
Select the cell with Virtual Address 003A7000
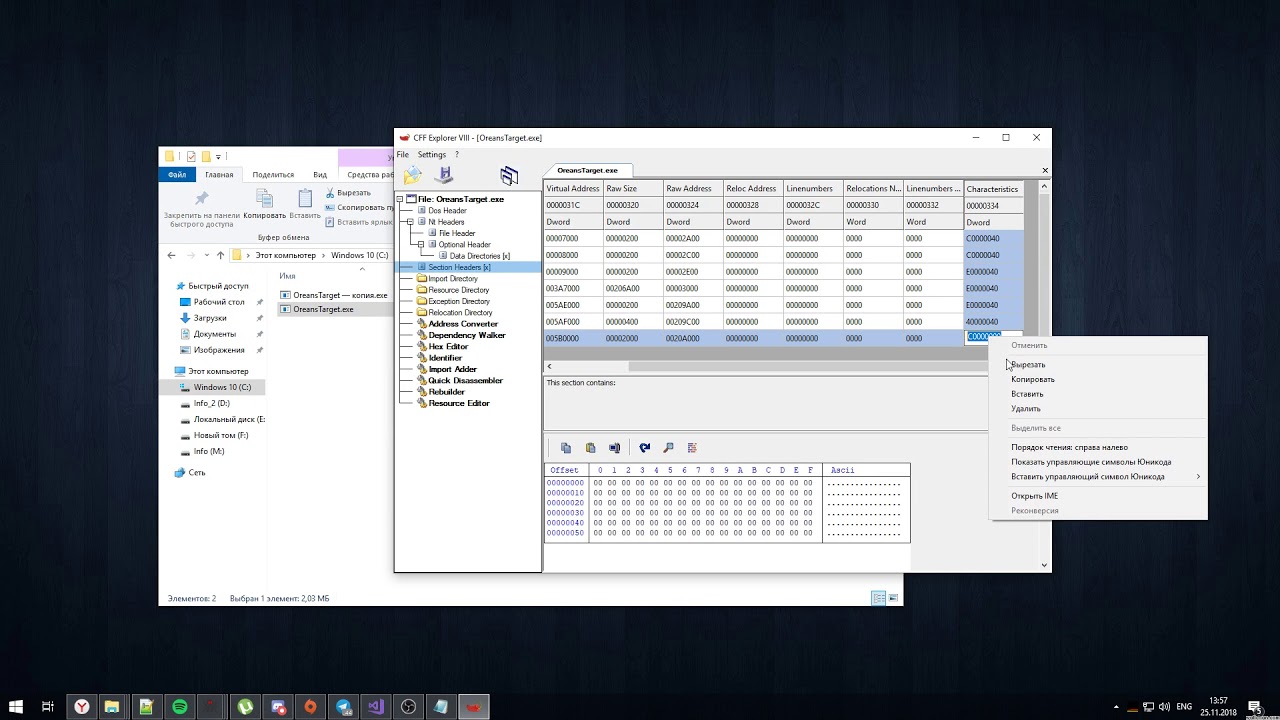point(573,288)
